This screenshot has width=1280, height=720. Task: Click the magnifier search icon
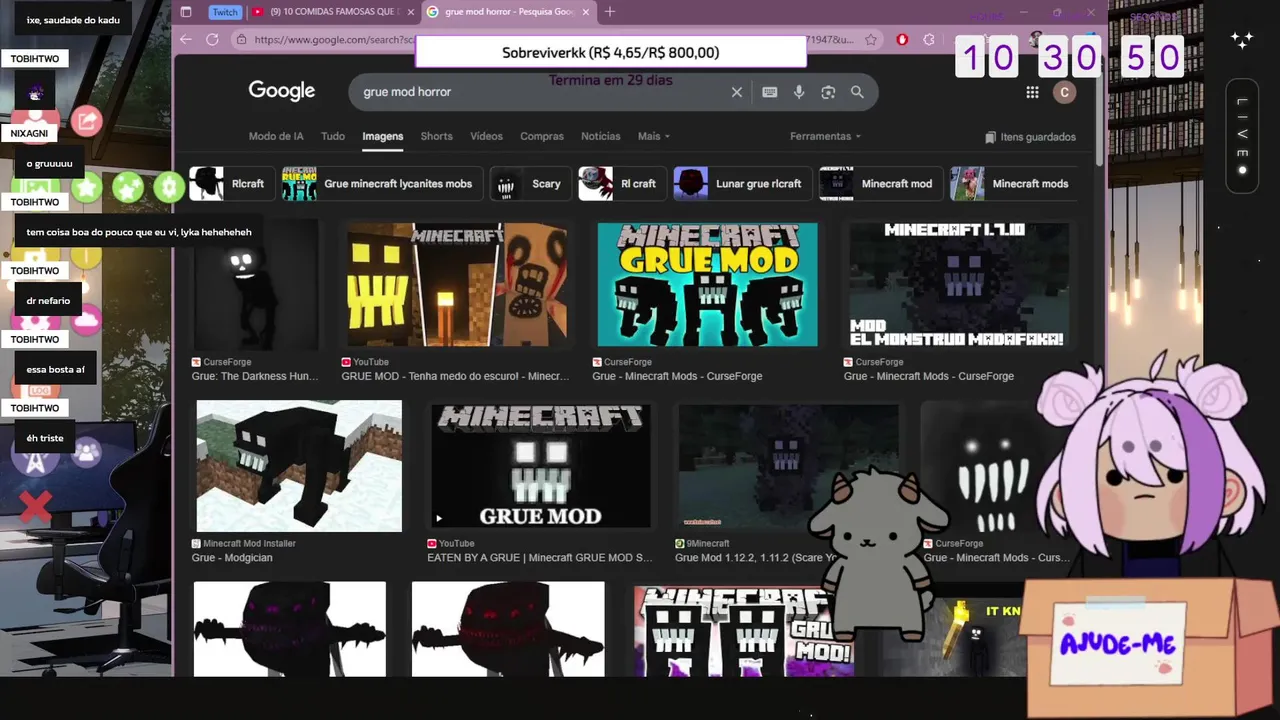tap(857, 92)
